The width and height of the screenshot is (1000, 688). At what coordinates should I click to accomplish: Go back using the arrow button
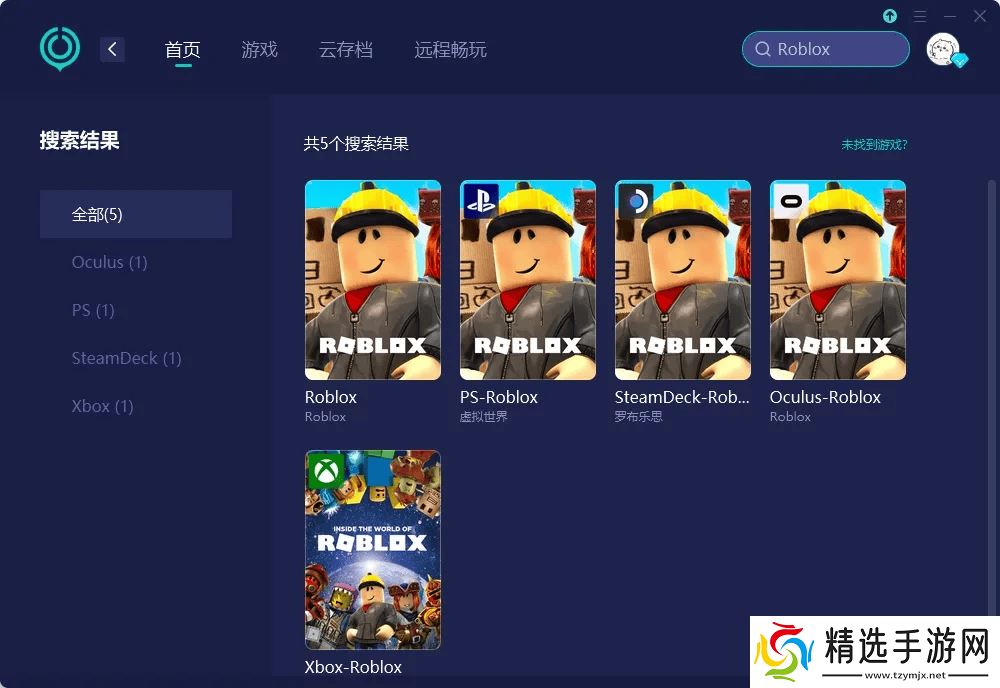pyautogui.click(x=112, y=49)
